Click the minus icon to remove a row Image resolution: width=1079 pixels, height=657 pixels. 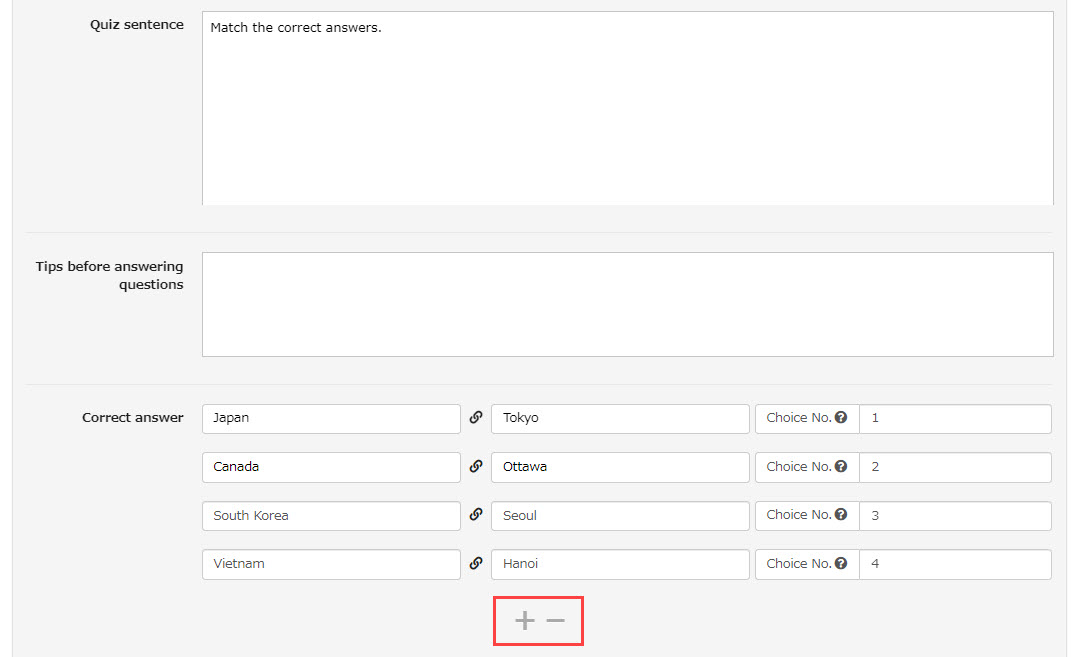556,621
